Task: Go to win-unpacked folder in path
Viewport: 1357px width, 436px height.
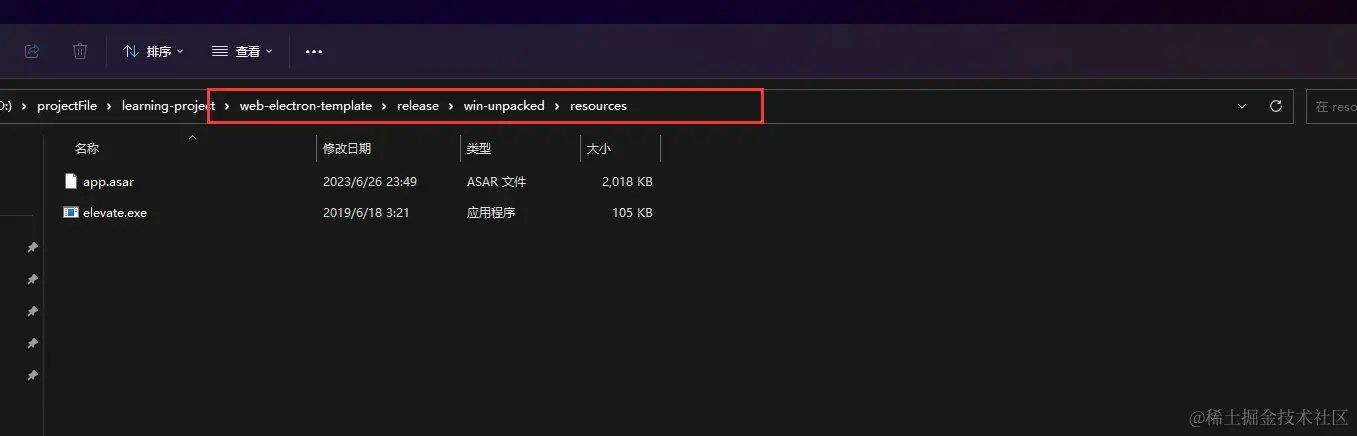Action: [x=504, y=106]
